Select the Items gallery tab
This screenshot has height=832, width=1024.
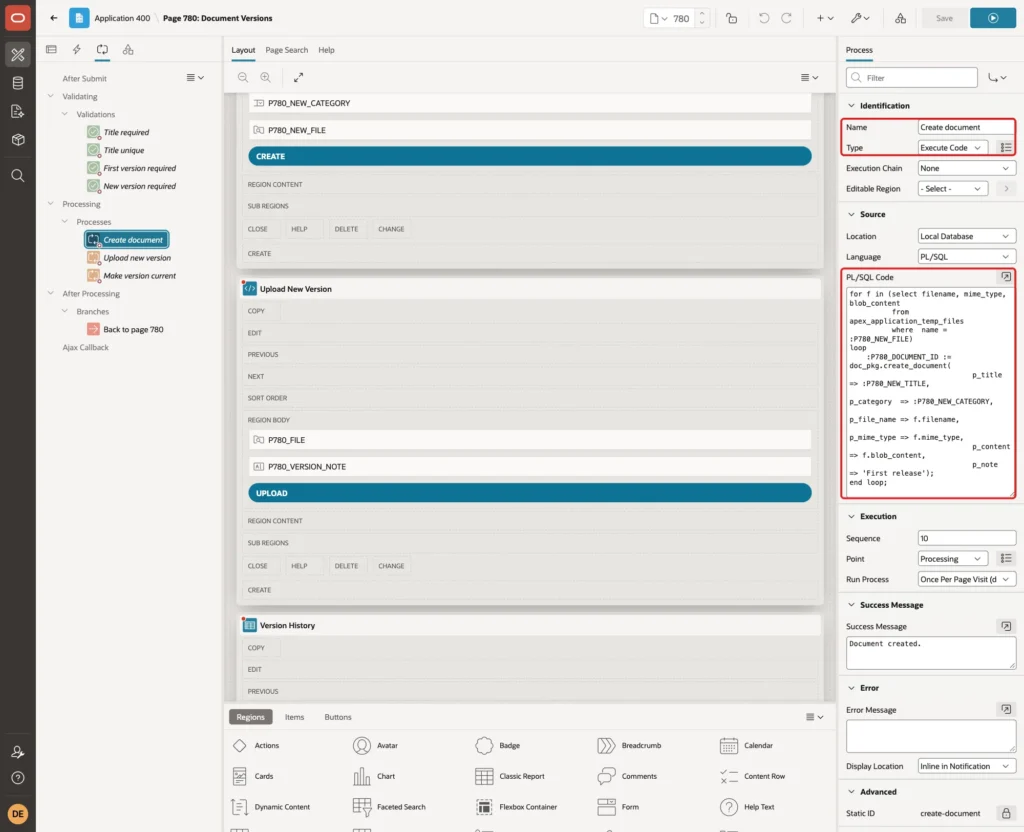coord(294,717)
